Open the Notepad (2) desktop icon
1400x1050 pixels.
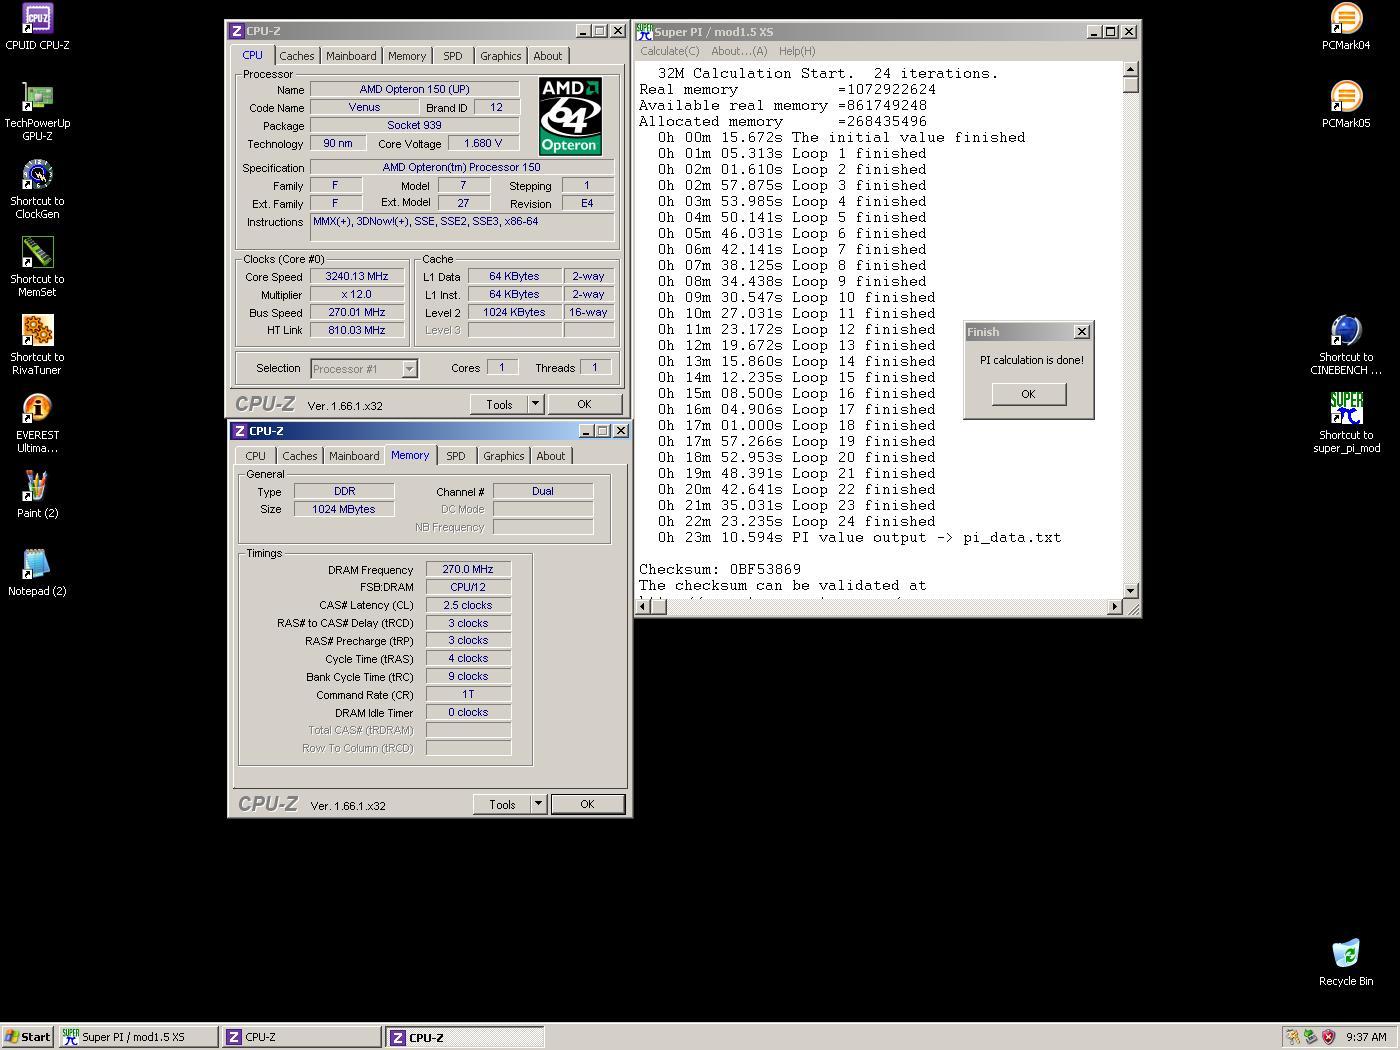(x=37, y=565)
